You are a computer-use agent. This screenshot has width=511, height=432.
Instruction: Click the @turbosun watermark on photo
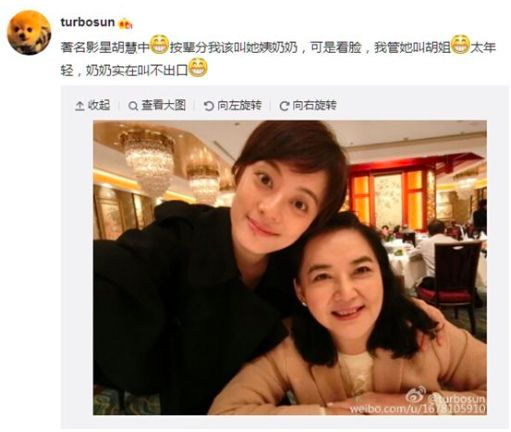click(457, 398)
